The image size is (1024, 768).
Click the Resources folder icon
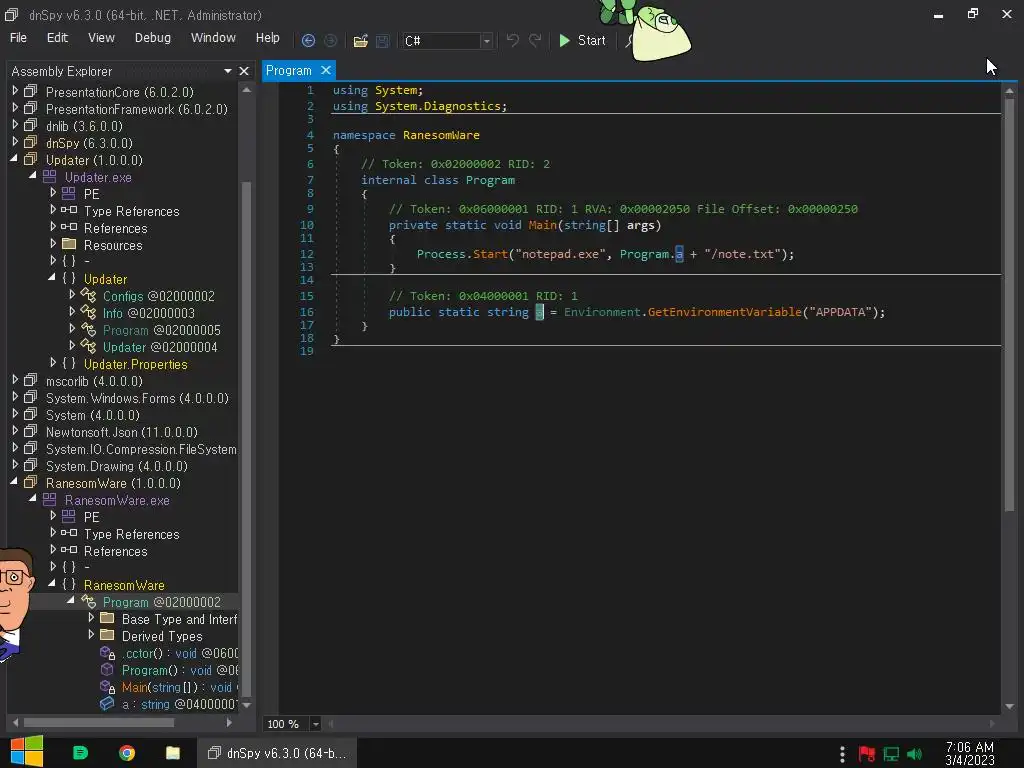pyautogui.click(x=69, y=244)
